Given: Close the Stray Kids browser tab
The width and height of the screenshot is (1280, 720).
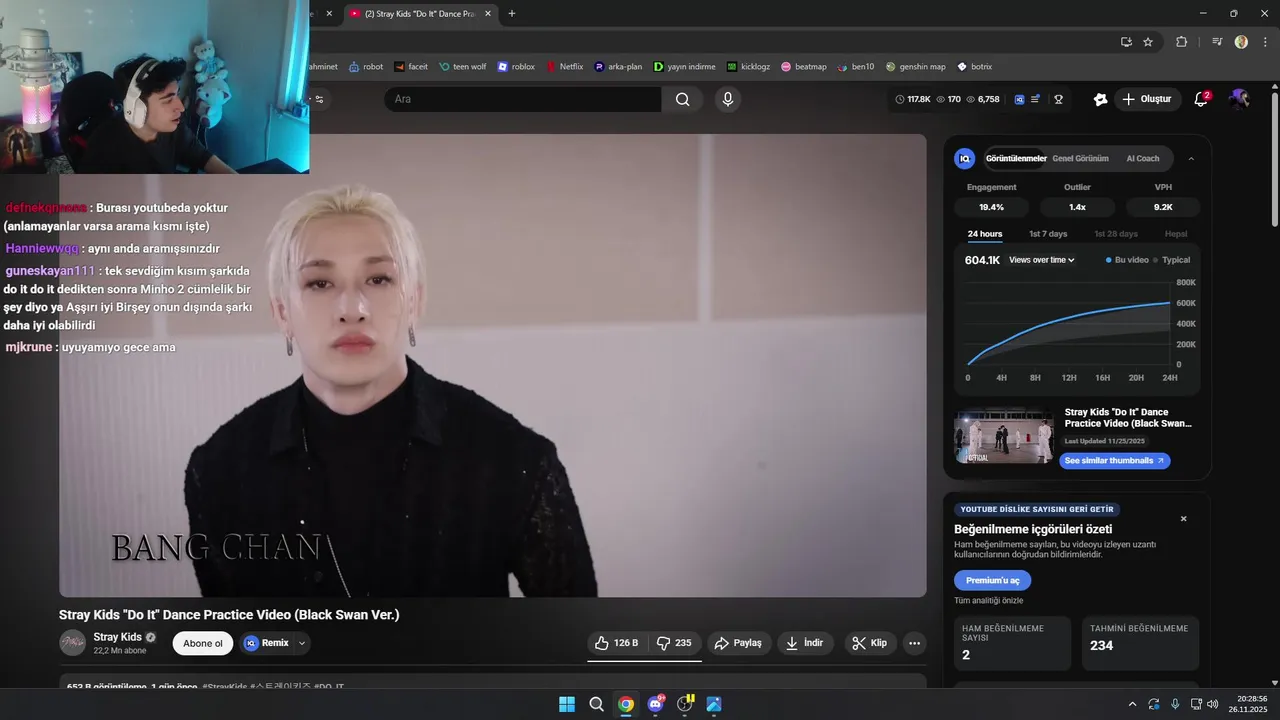Looking at the screenshot, I should point(487,13).
